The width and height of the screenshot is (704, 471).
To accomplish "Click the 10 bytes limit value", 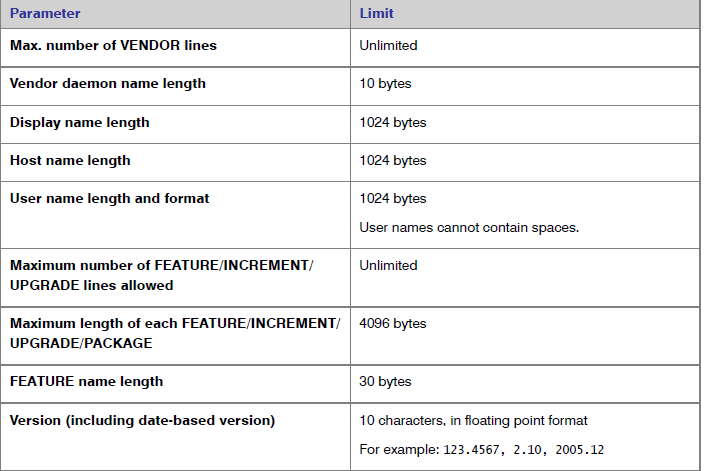I will (385, 84).
